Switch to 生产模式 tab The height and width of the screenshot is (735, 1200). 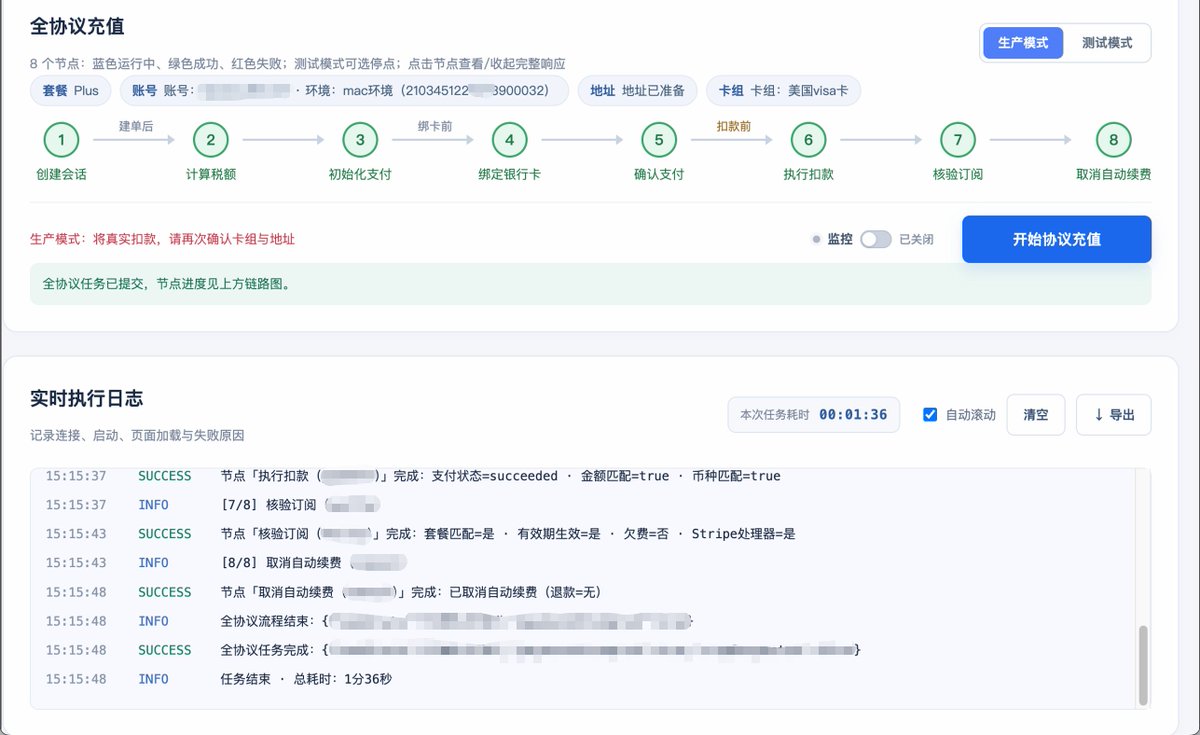pos(1023,43)
